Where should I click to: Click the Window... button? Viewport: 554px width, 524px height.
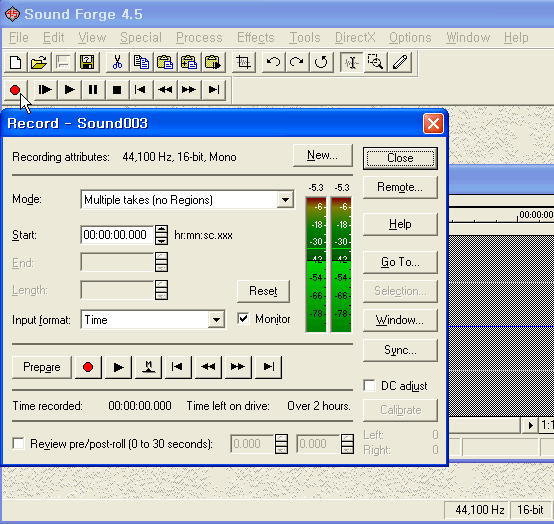coord(400,320)
